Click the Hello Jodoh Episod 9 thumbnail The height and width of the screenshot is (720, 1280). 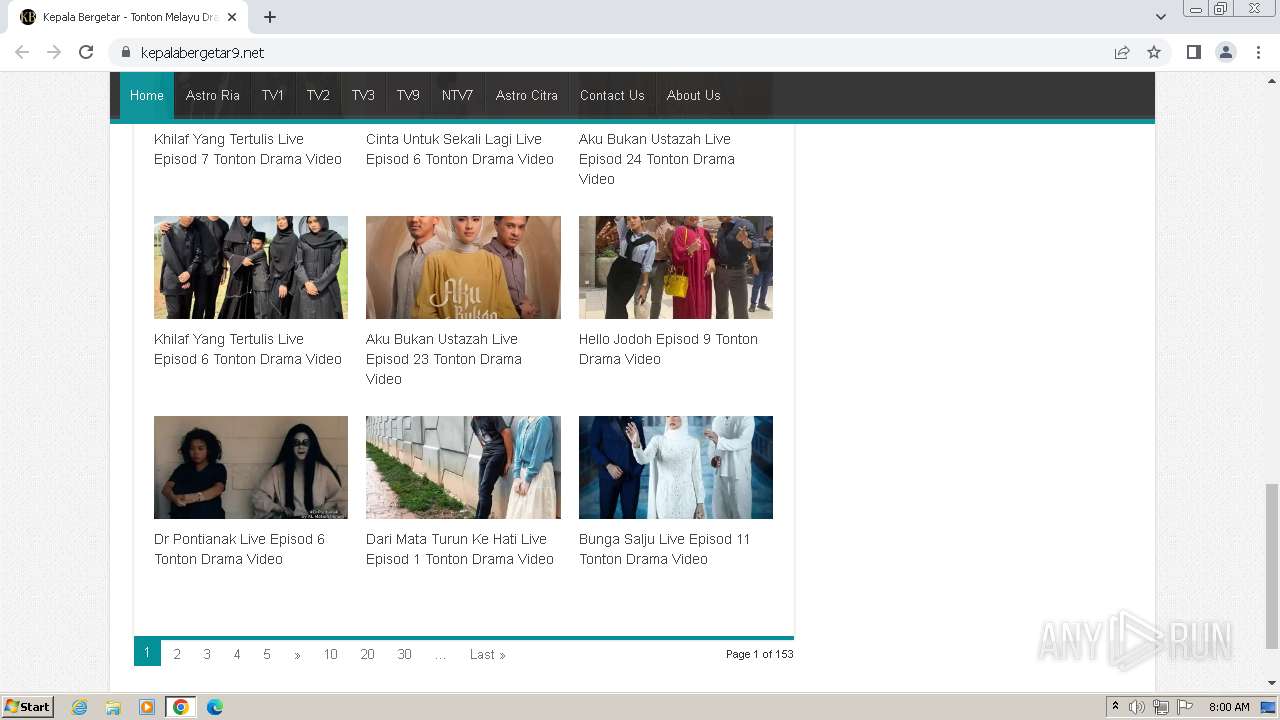tap(676, 267)
